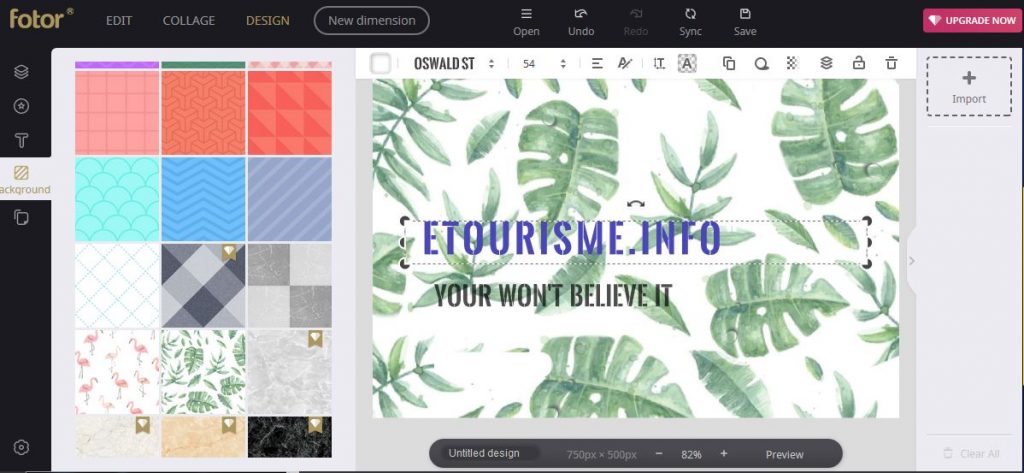1024x473 pixels.
Task: Open the text color swatch
Action: click(x=380, y=63)
